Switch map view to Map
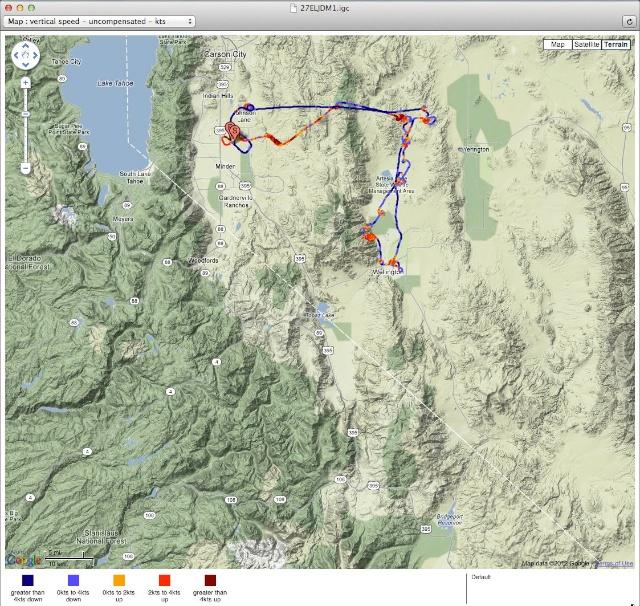The width and height of the screenshot is (640, 606). (x=557, y=44)
